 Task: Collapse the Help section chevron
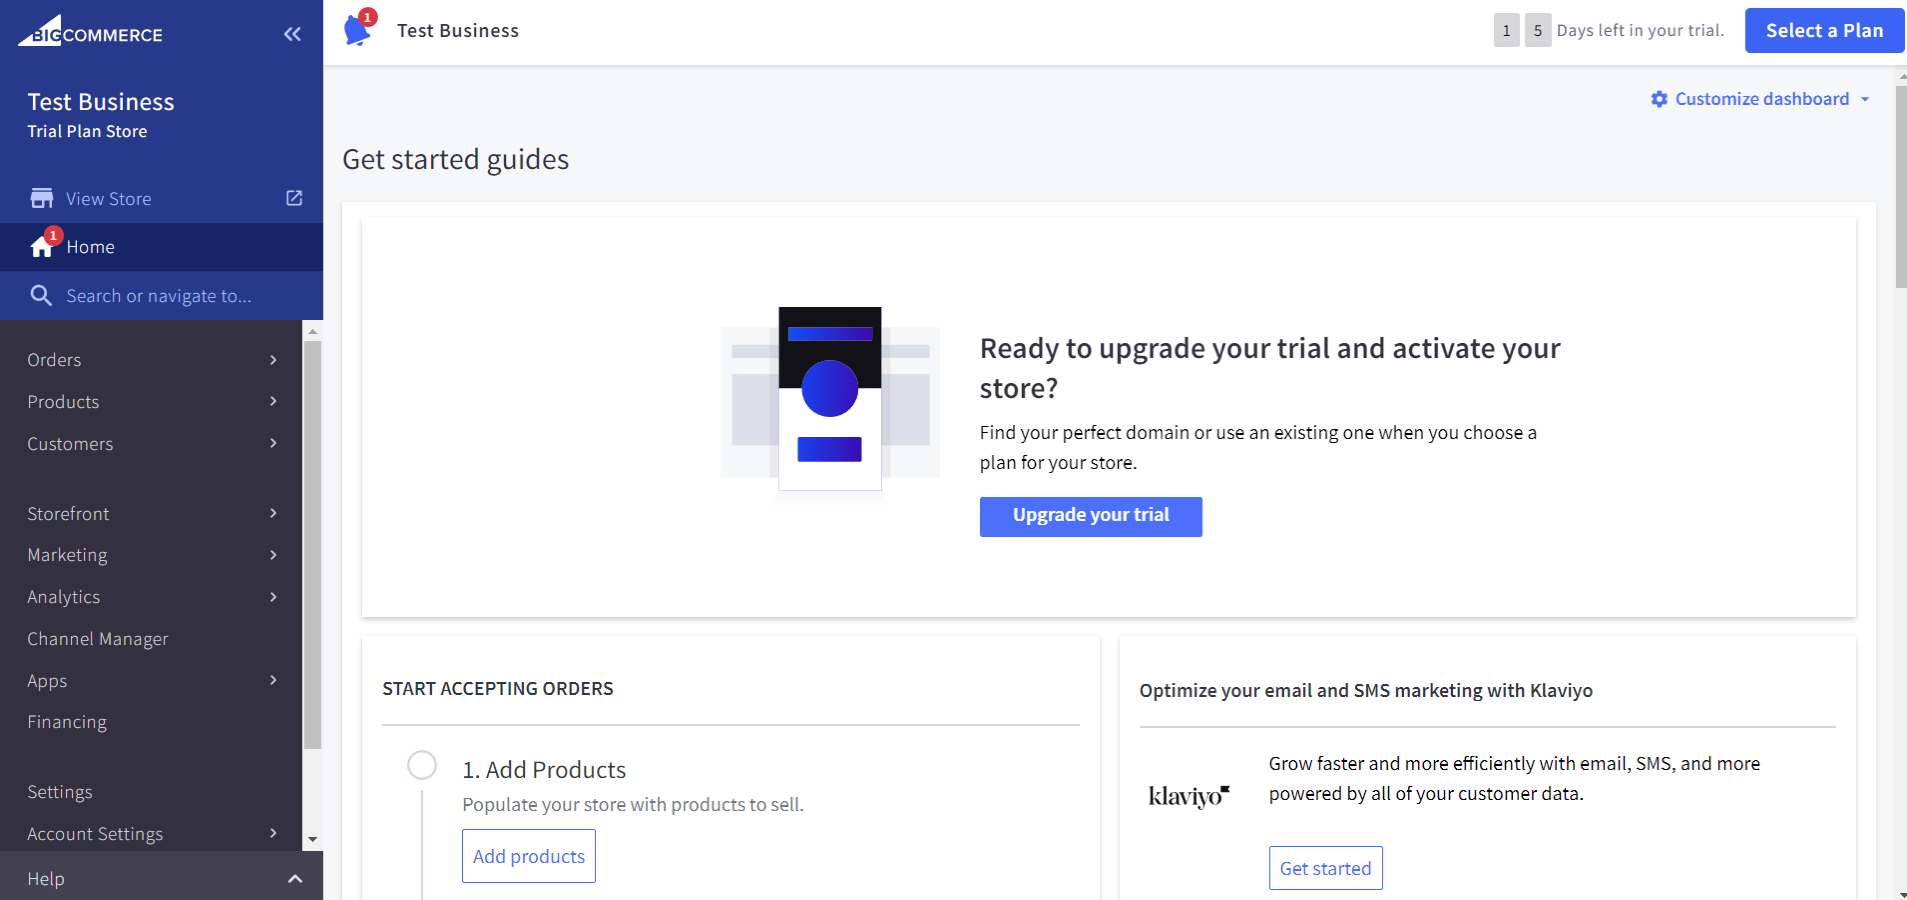pos(295,878)
